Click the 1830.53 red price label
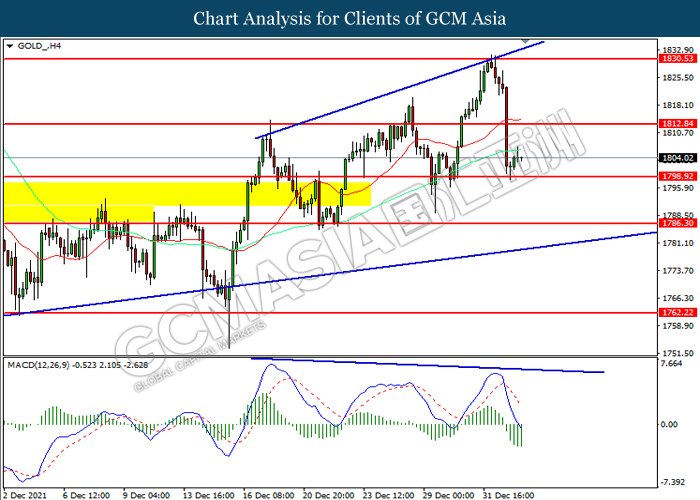 click(x=678, y=58)
